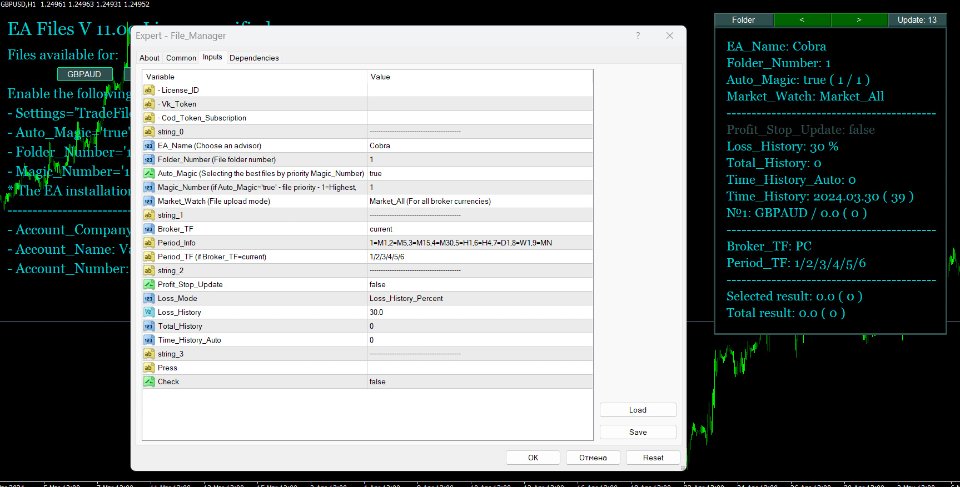Click the Profit_Stop_Update boolean icon

[149, 284]
